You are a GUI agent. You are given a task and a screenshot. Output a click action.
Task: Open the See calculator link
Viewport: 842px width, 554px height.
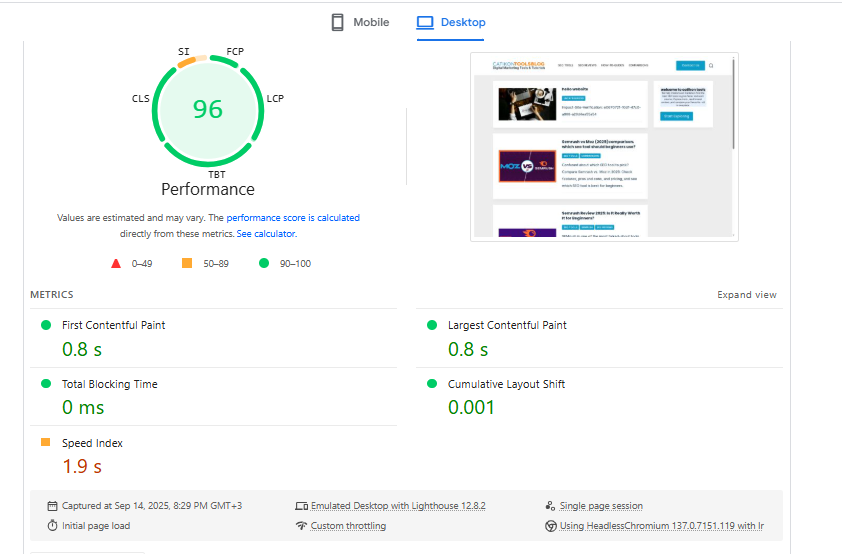pyautogui.click(x=266, y=234)
